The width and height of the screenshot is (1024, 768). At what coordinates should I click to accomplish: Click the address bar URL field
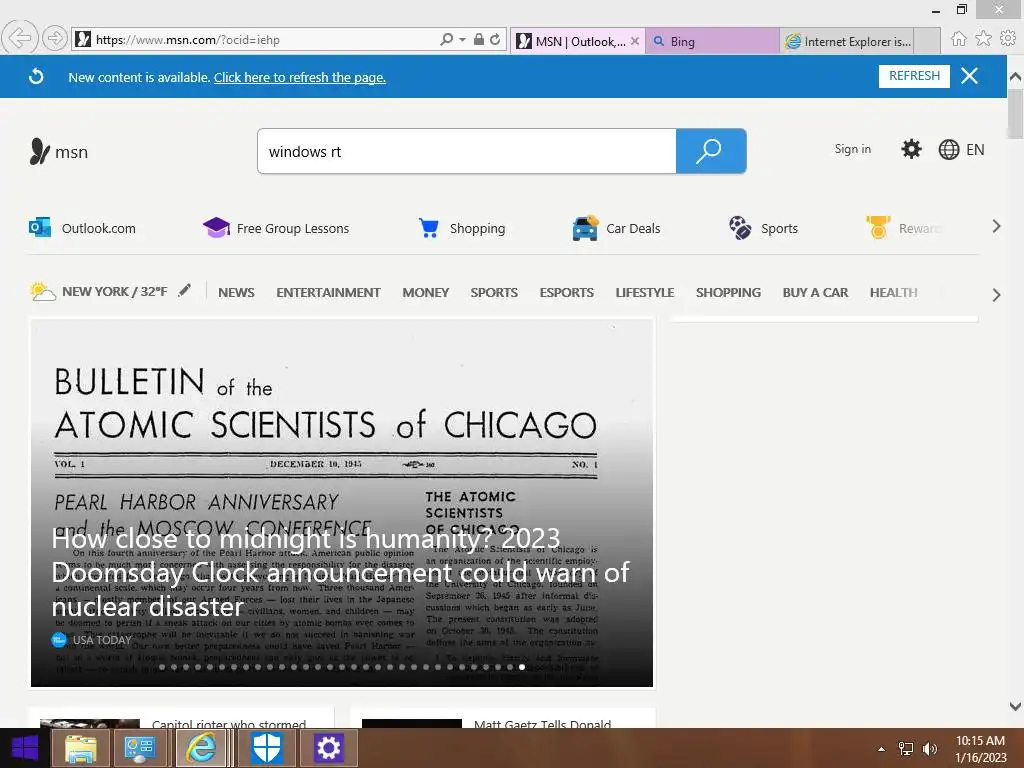point(261,39)
